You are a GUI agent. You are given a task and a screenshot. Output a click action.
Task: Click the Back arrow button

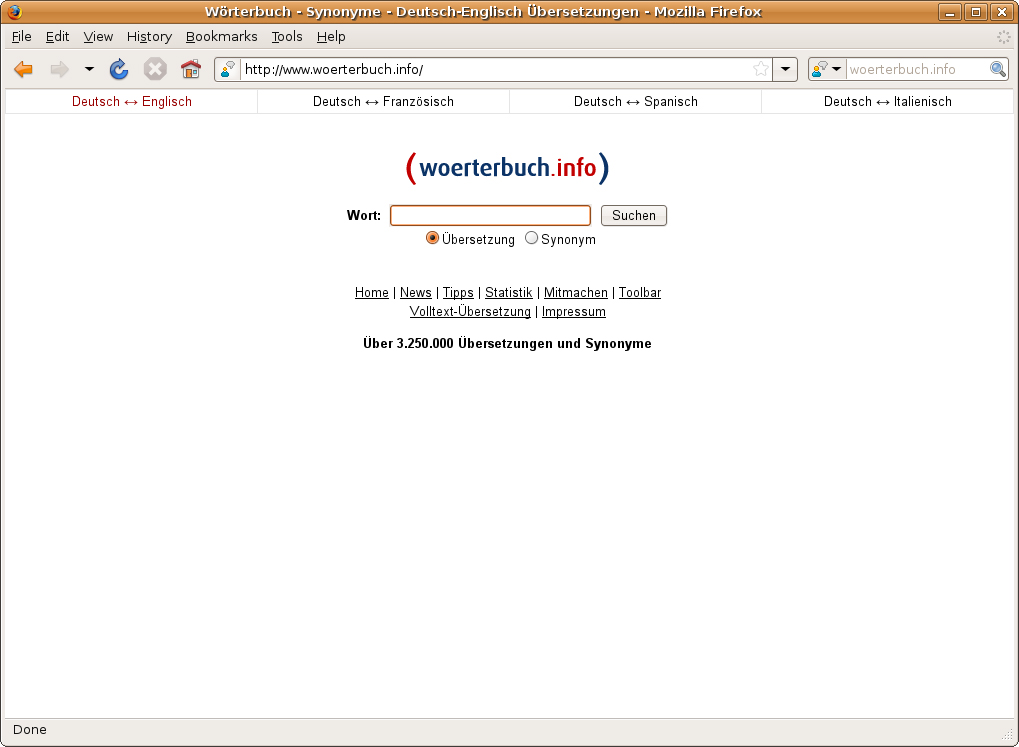pyautogui.click(x=23, y=69)
